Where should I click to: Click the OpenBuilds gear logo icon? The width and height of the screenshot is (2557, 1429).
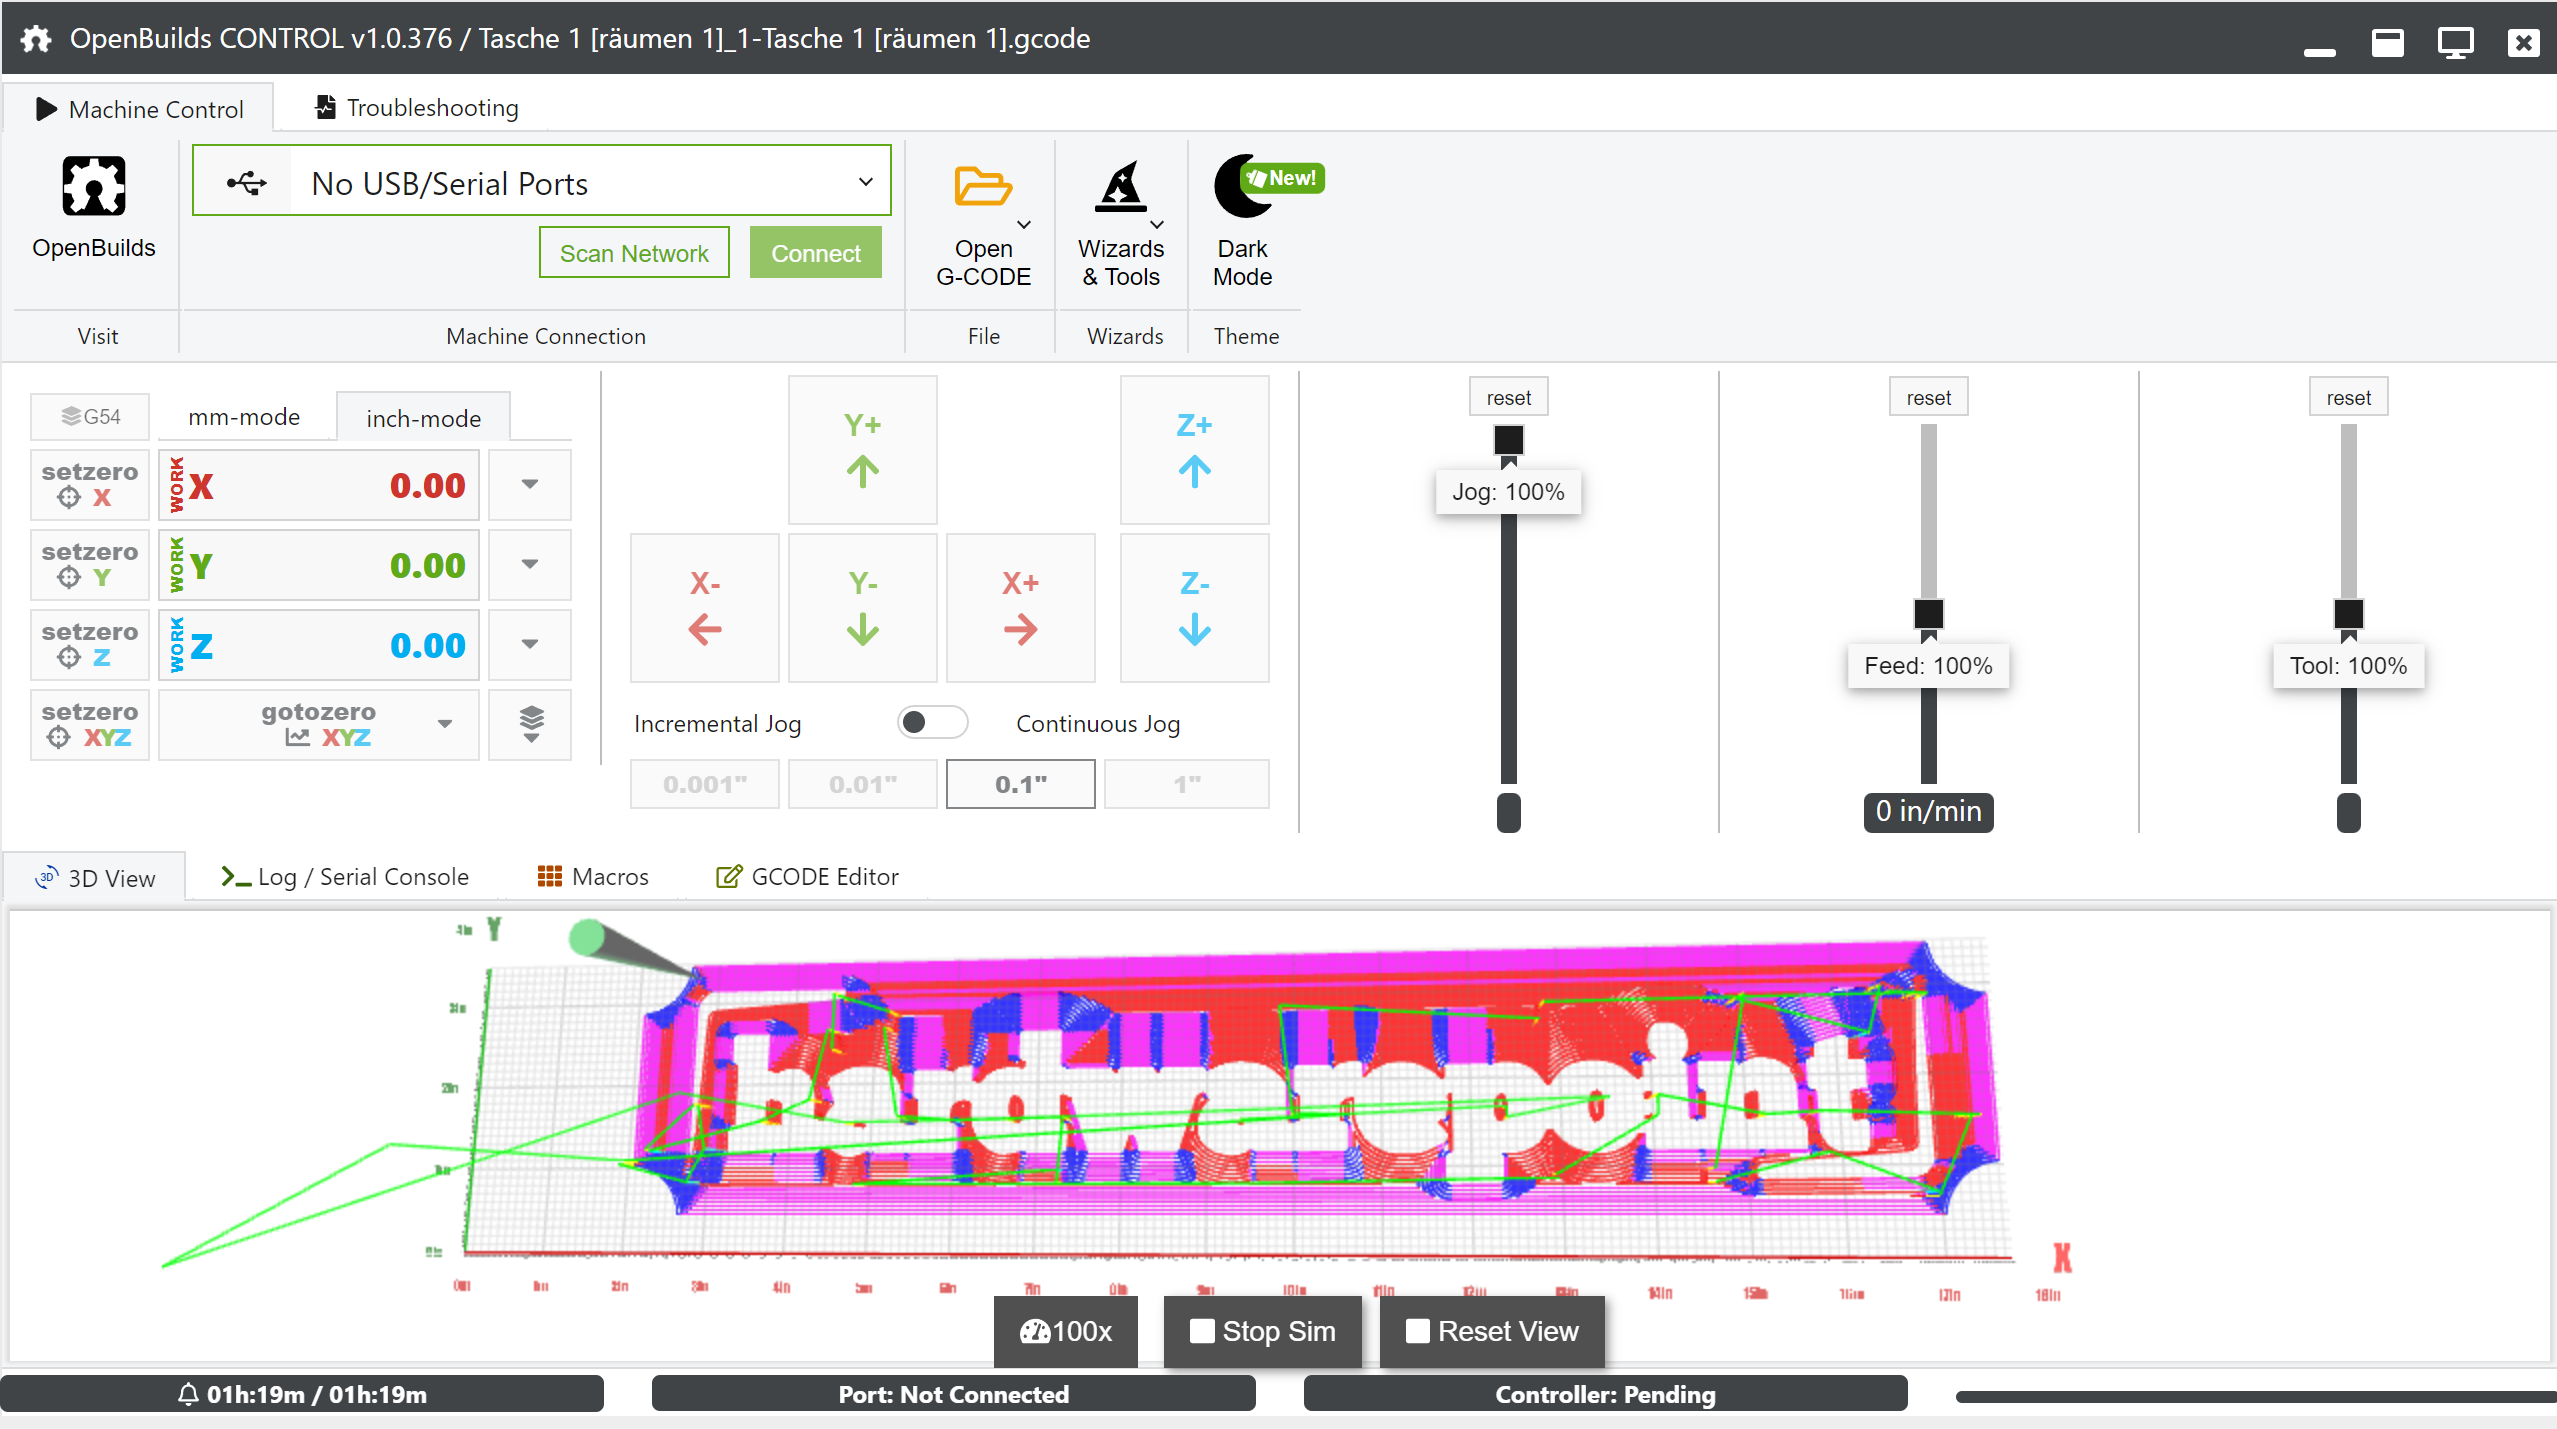(x=93, y=186)
